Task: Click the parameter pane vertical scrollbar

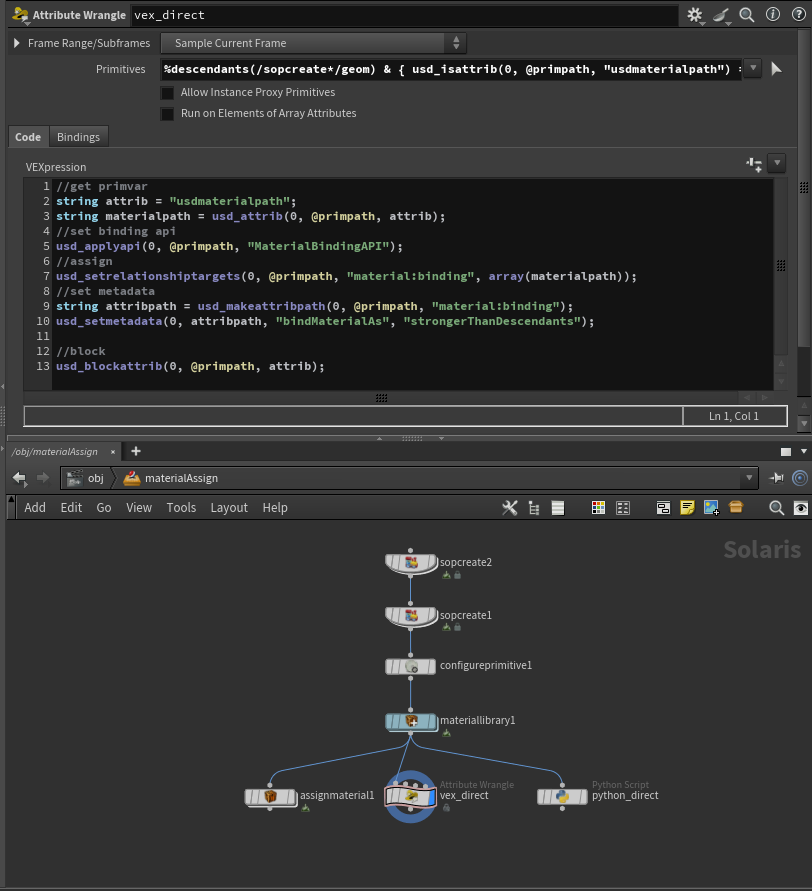Action: tap(803, 188)
